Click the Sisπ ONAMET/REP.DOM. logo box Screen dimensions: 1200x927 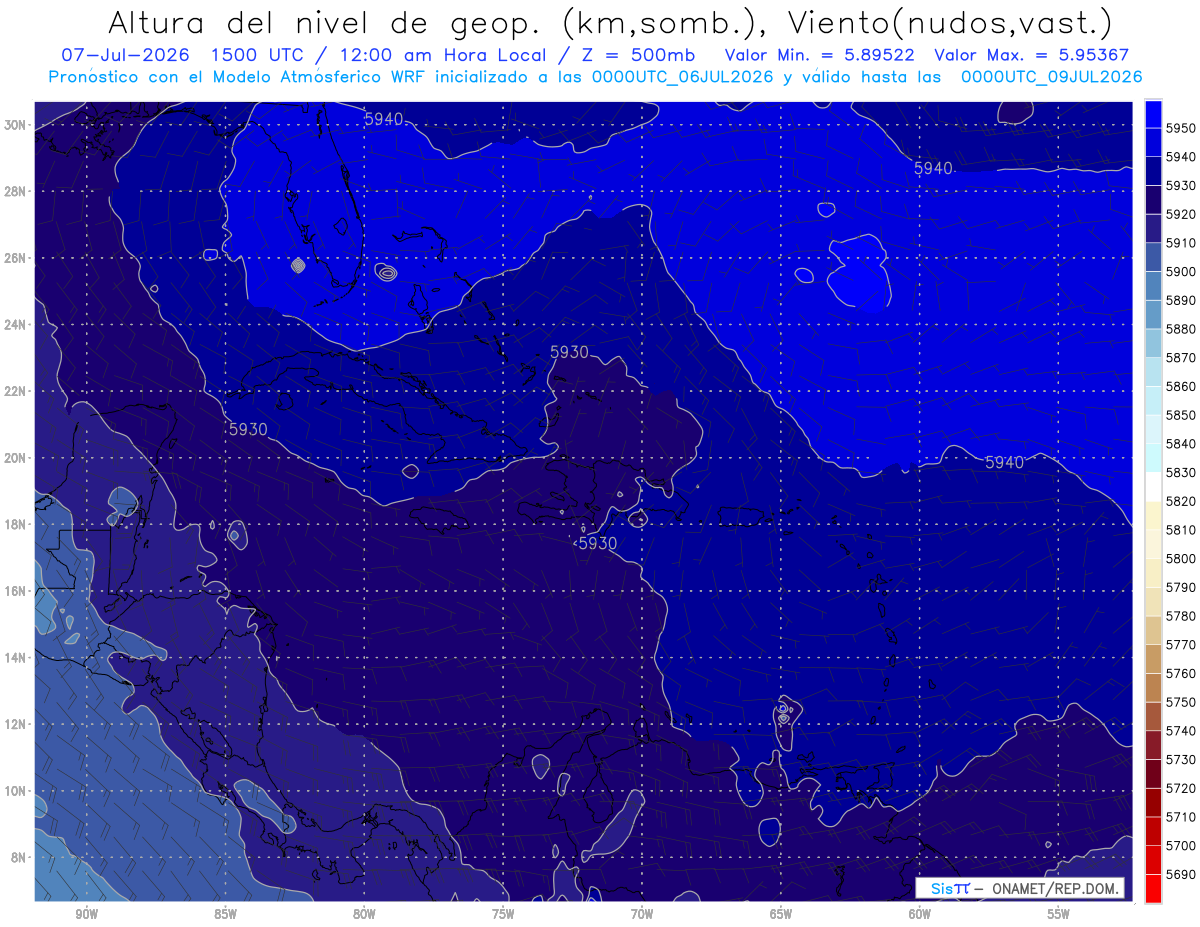(1020, 888)
